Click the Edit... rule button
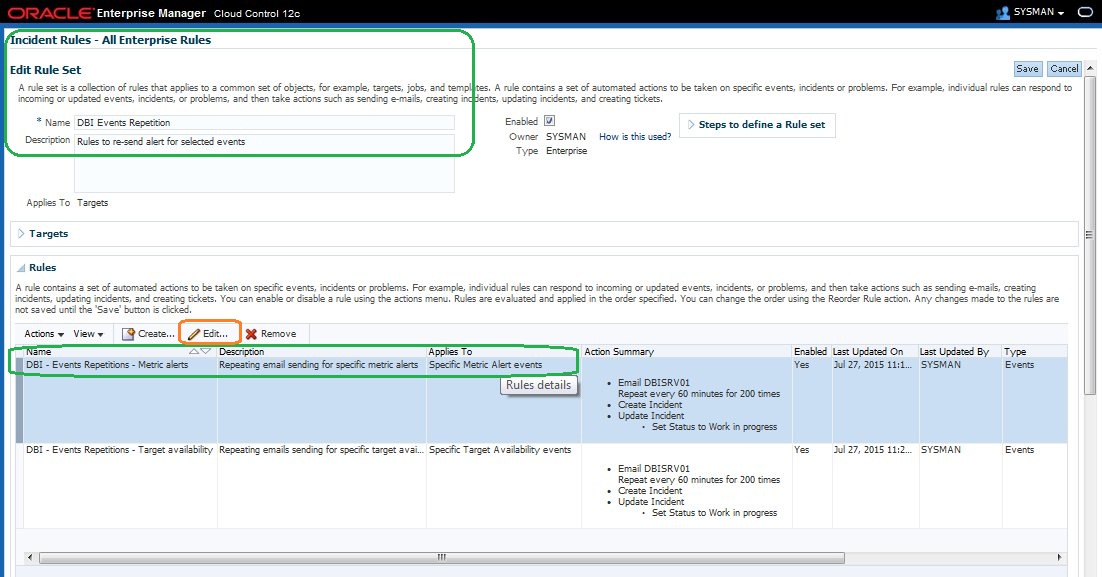This screenshot has height=577, width=1102. (x=209, y=334)
